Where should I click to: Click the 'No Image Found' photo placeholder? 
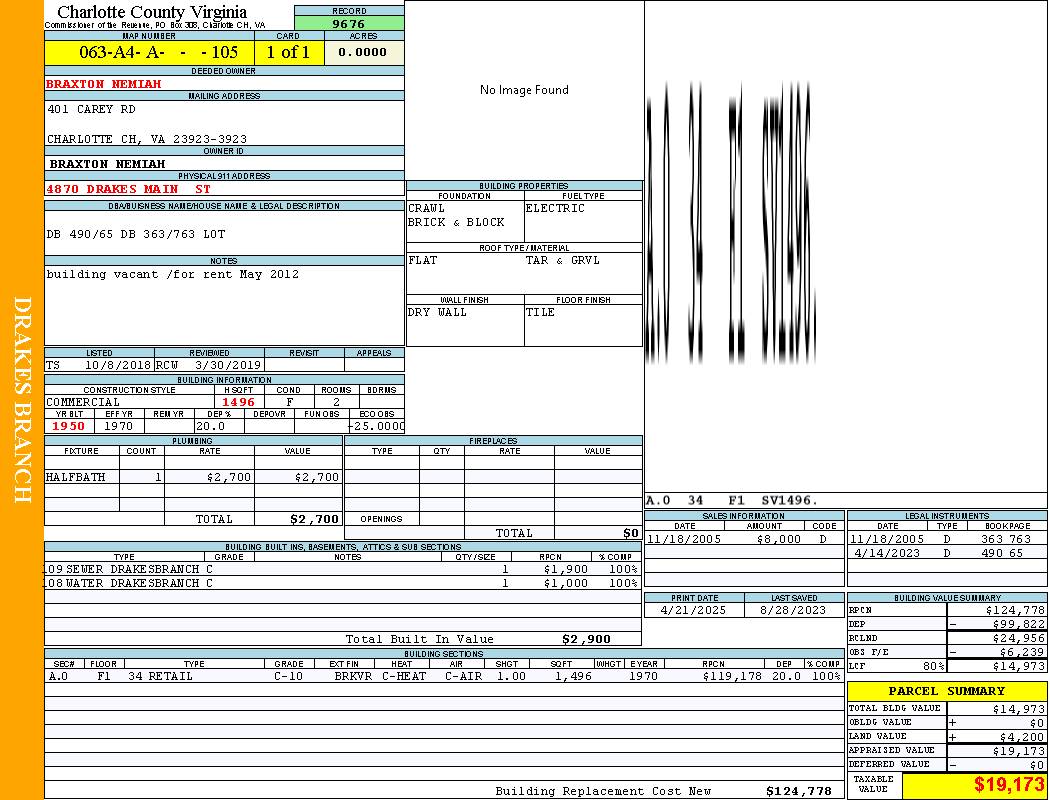click(x=524, y=90)
